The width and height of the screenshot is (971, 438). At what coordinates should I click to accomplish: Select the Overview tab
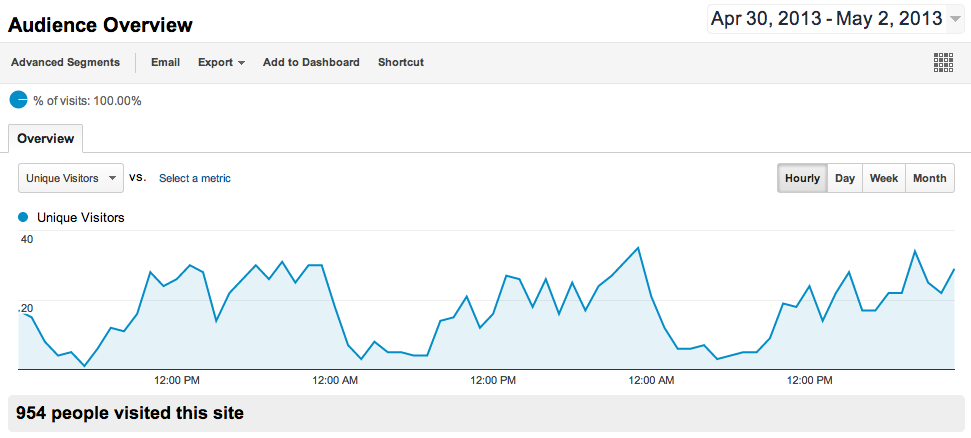point(46,139)
